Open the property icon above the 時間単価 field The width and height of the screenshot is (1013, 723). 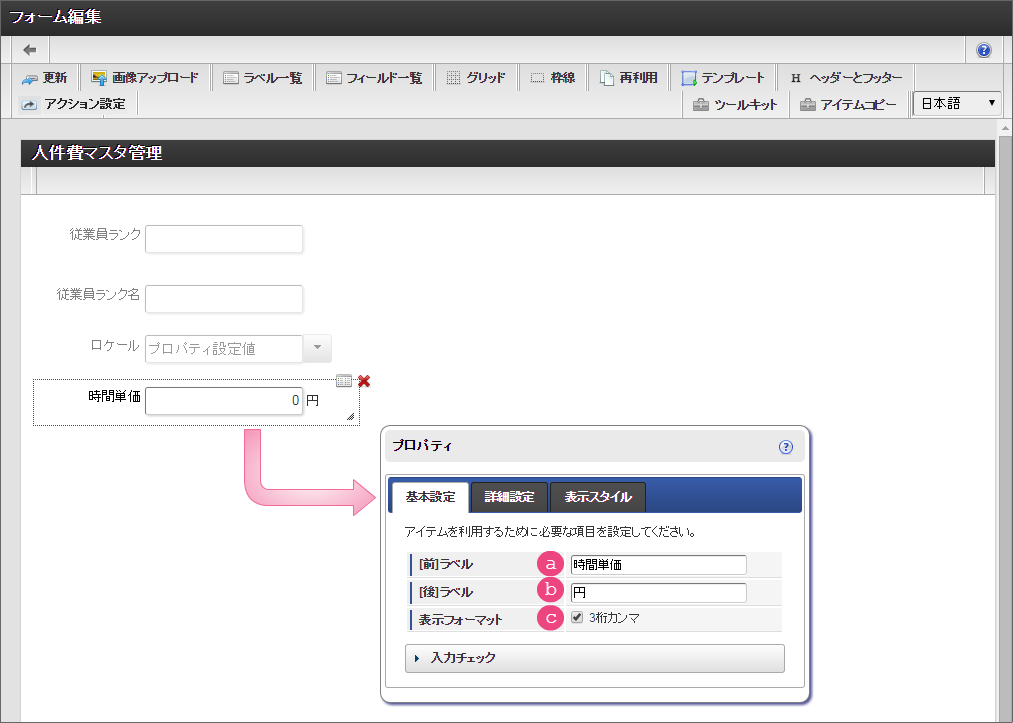344,381
